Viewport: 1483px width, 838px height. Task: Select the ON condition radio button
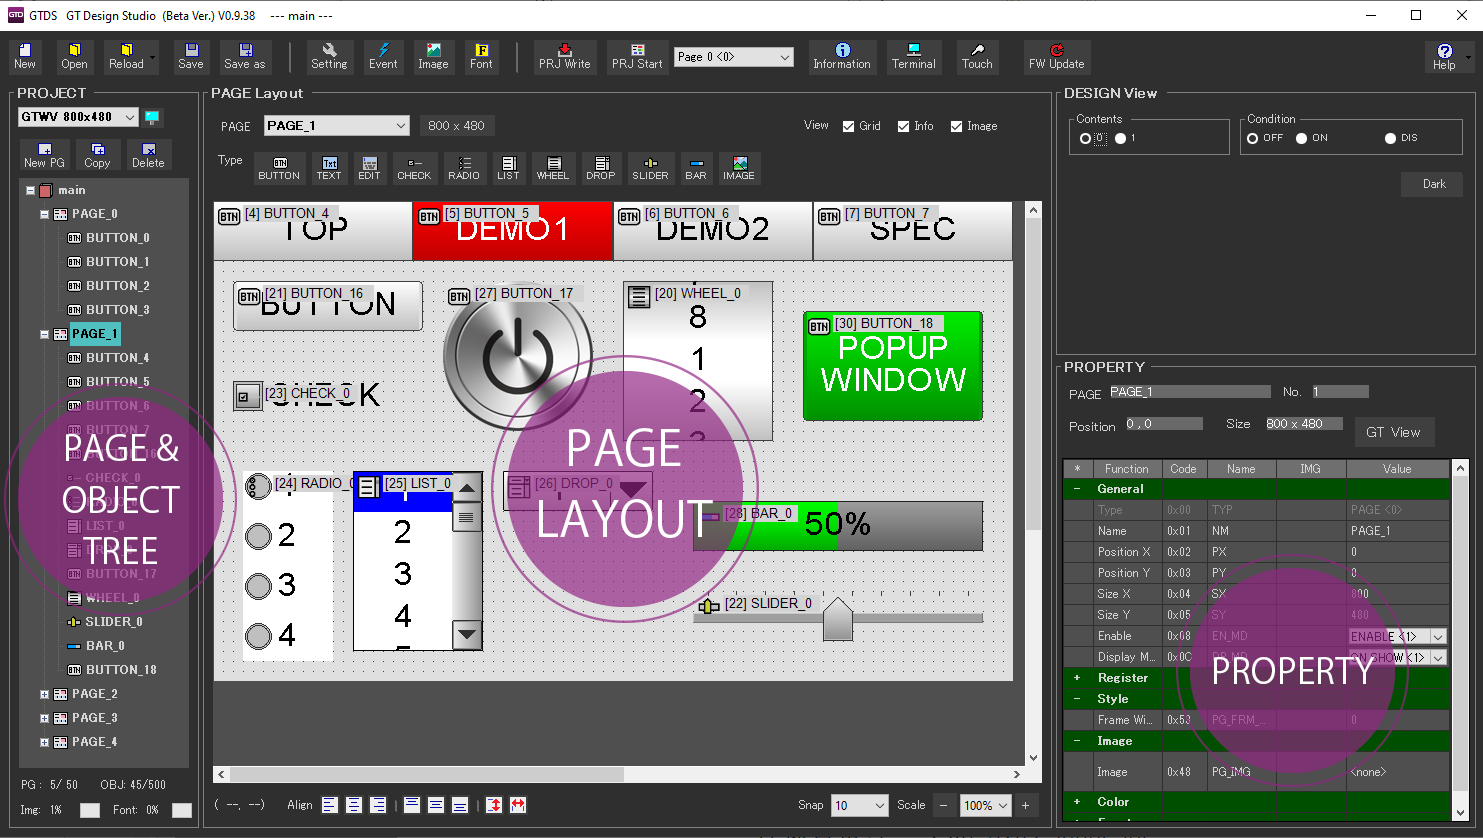click(1302, 139)
